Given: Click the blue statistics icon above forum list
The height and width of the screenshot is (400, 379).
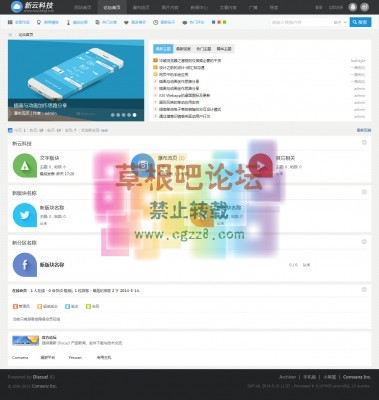Looking at the screenshot, I should pyautogui.click(x=10, y=130).
